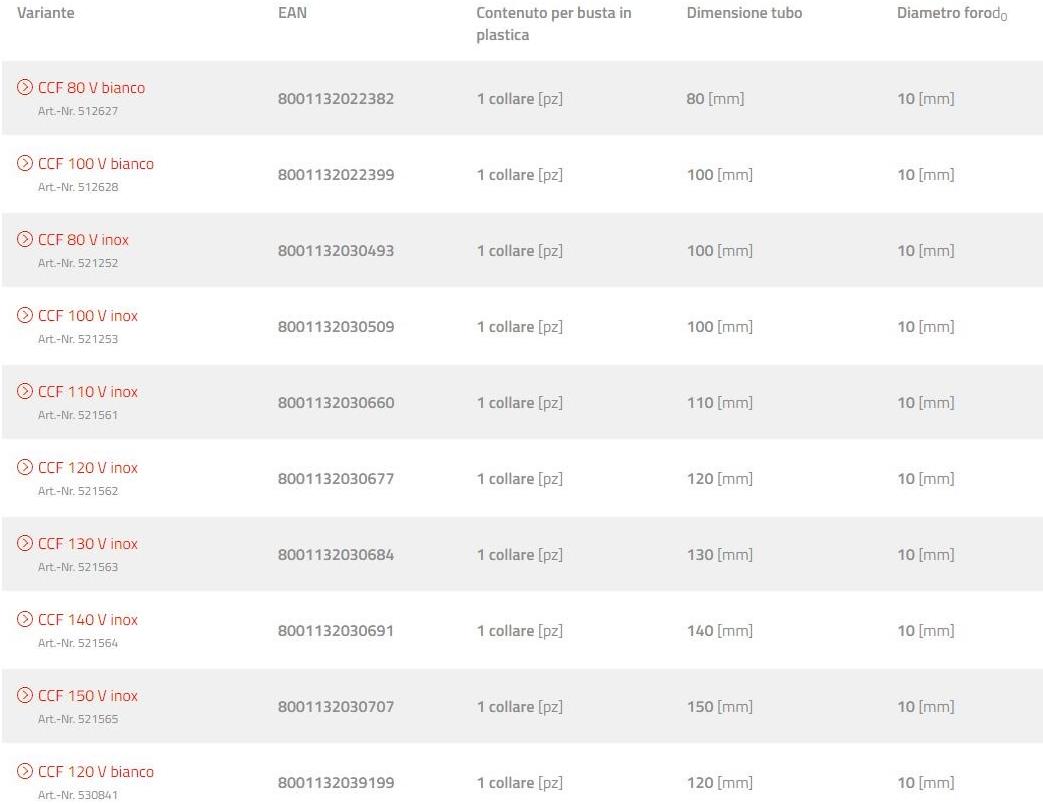Click the EAN column header

(x=292, y=13)
